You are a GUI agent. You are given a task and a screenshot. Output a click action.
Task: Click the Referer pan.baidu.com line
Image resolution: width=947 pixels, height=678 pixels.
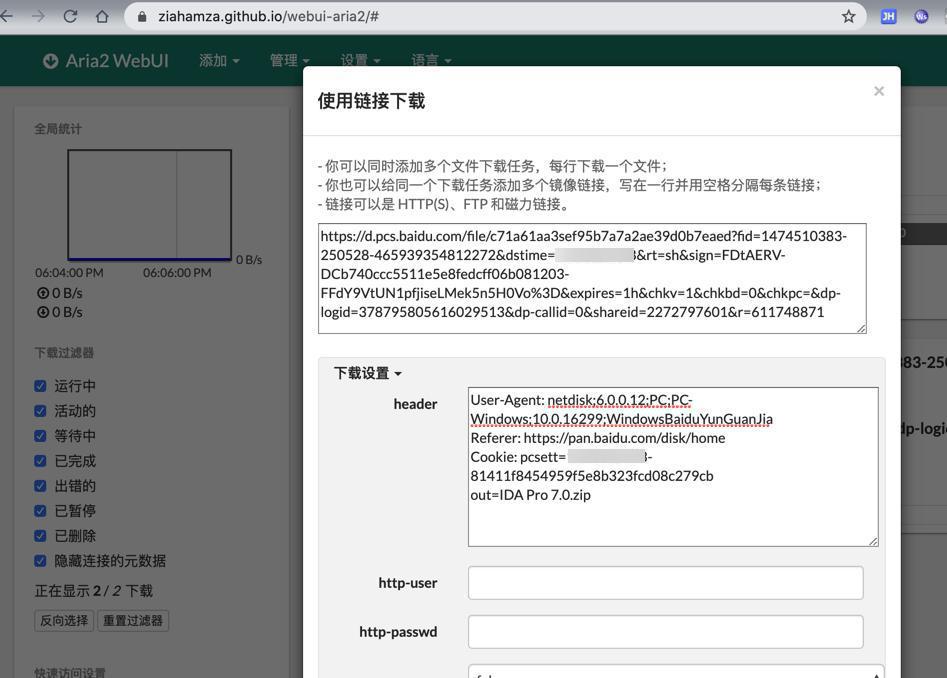tap(598, 438)
